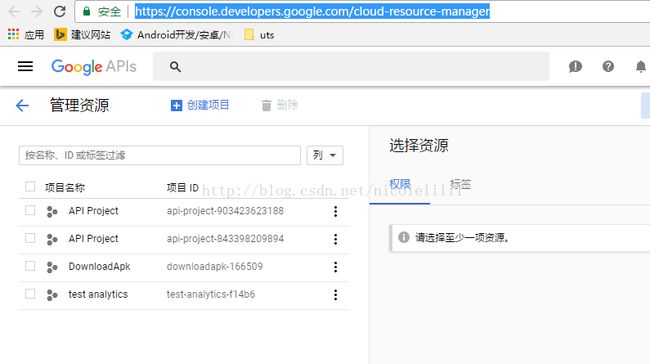Click the green secure lock icon
The image size is (650, 364).
coord(86,11)
